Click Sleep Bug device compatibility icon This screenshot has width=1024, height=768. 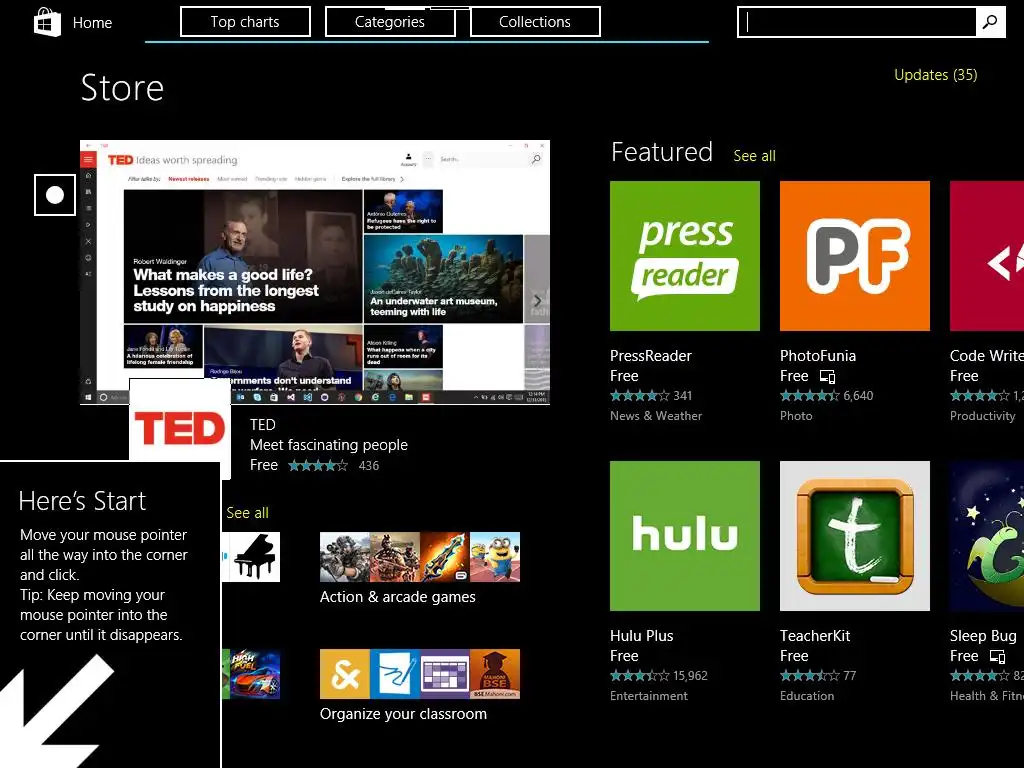tap(997, 657)
